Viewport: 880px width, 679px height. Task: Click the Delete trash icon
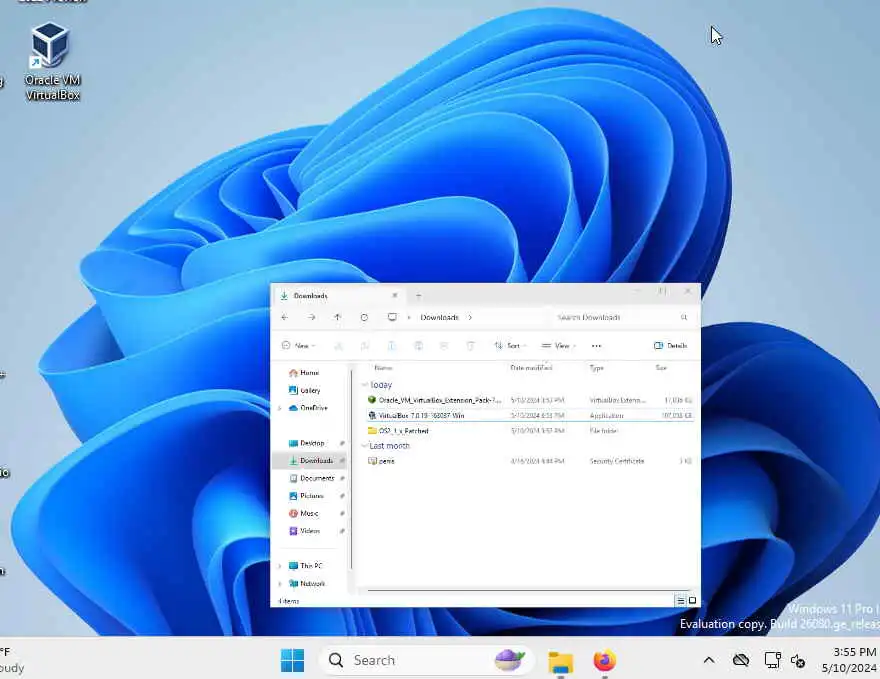[470, 346]
